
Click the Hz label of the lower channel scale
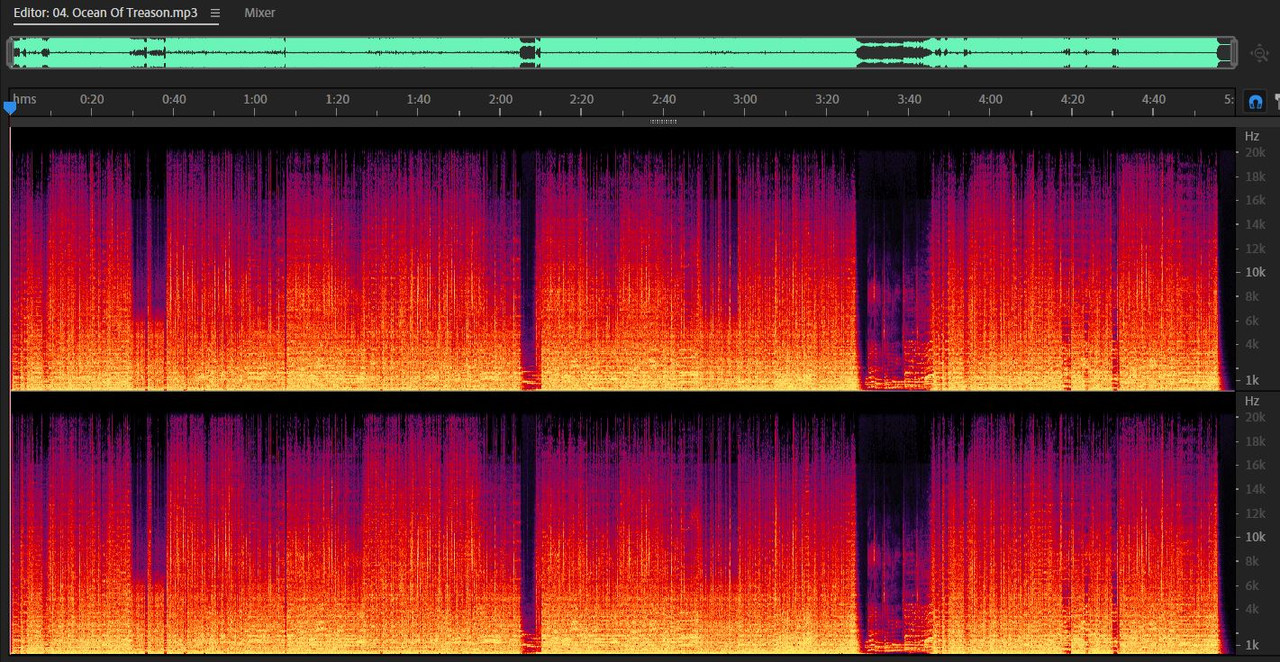1252,401
